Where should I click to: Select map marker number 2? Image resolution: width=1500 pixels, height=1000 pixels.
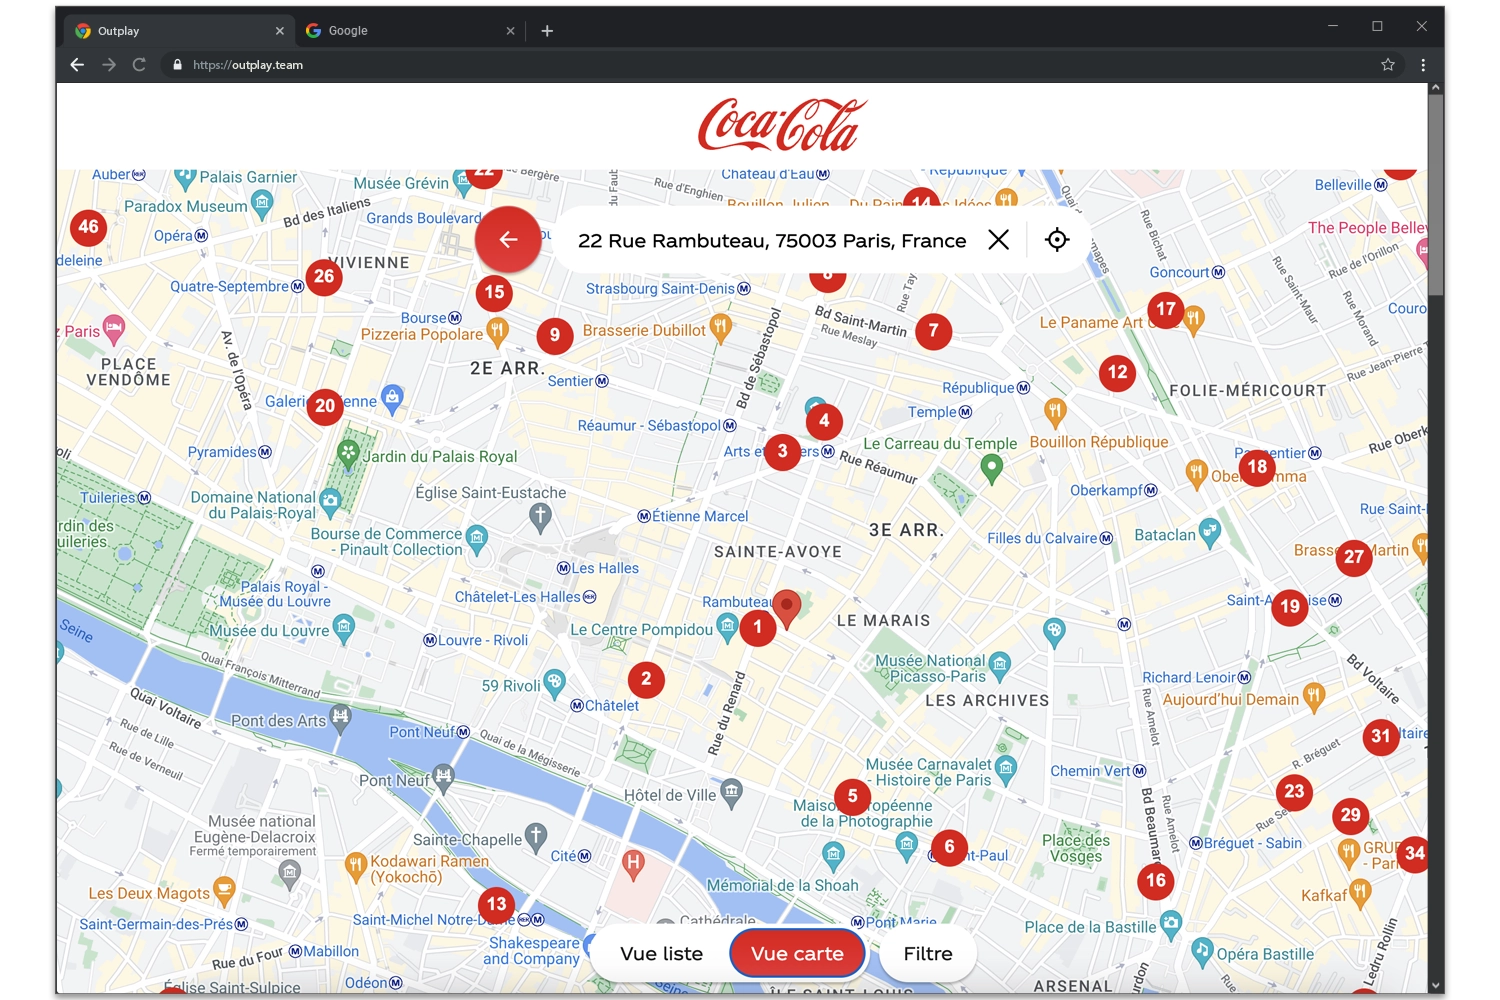pyautogui.click(x=646, y=680)
